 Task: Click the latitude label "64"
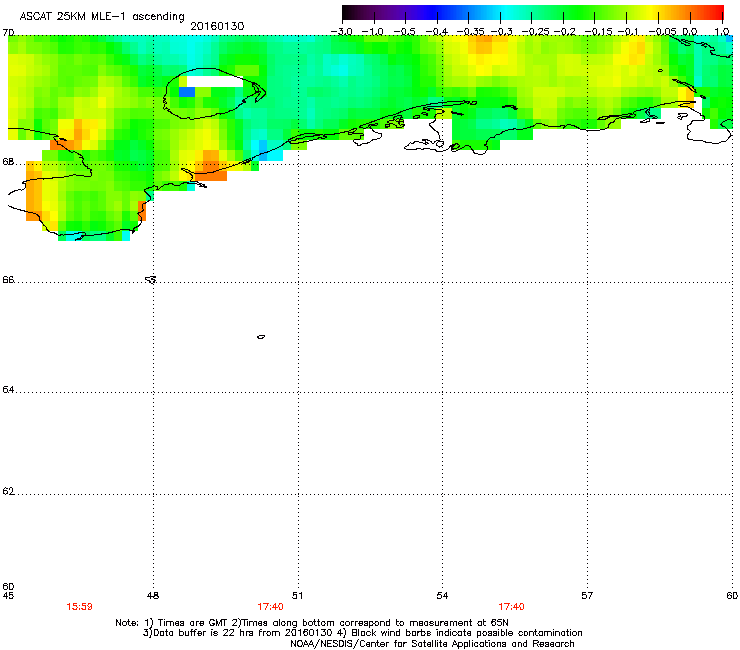tap(8, 390)
